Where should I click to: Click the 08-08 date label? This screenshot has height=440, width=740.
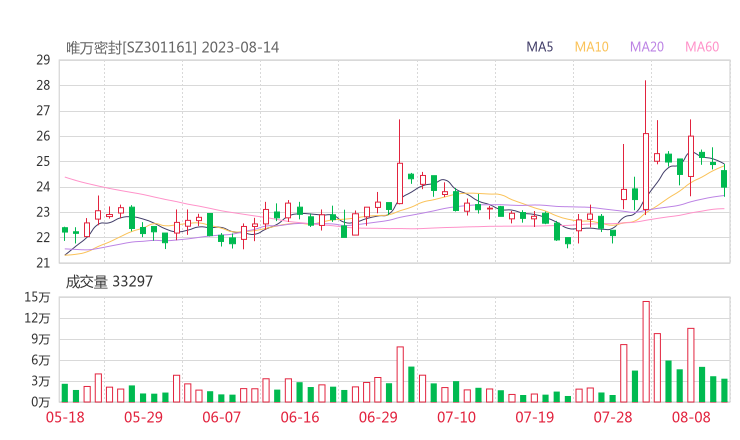click(x=691, y=417)
